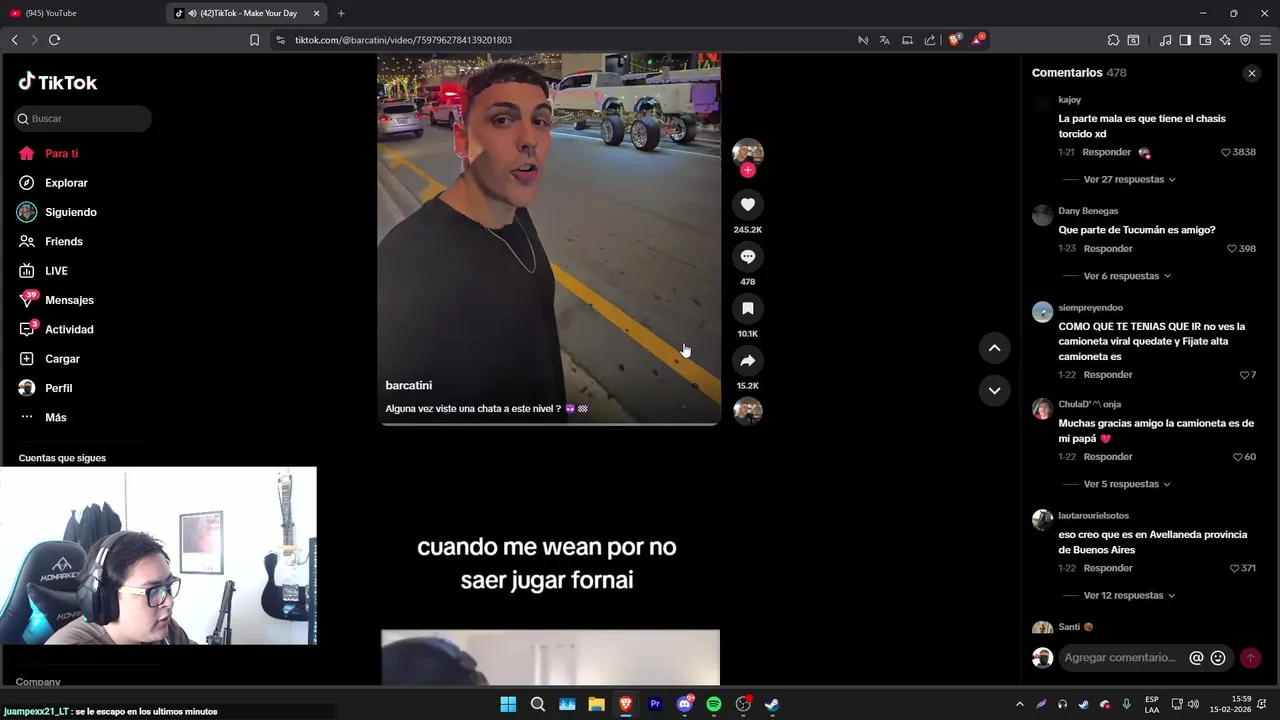Open the Brave Shields lion icon
The width and height of the screenshot is (1280, 720).
954,40
